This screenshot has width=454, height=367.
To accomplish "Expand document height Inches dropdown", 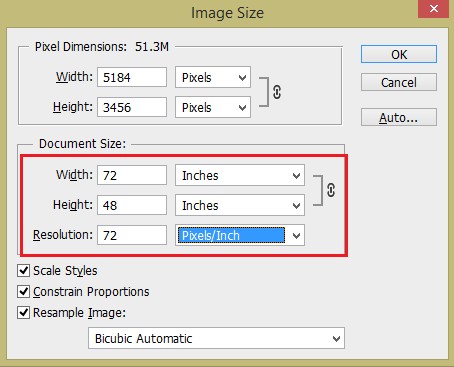I will 240,205.
